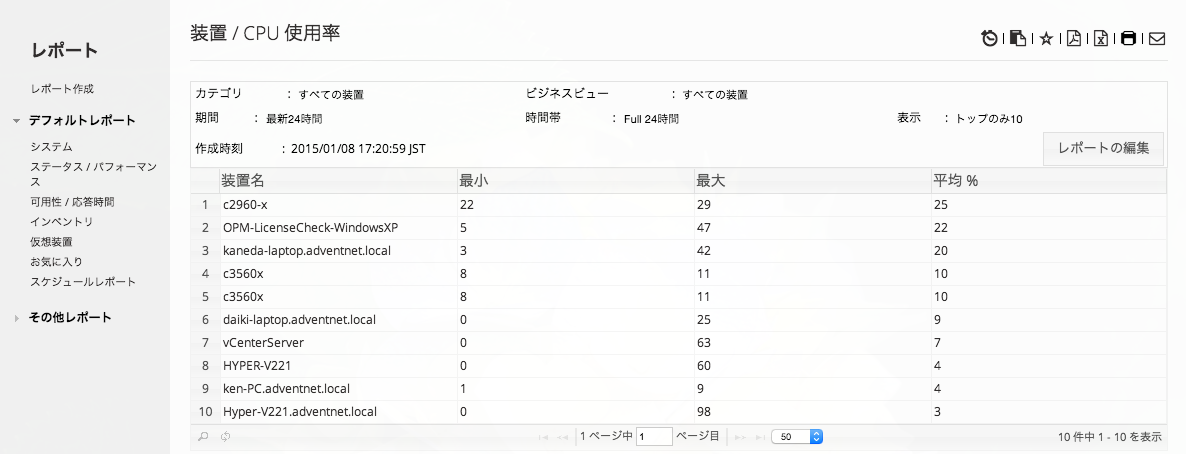Click the copy report icon

click(1018, 39)
